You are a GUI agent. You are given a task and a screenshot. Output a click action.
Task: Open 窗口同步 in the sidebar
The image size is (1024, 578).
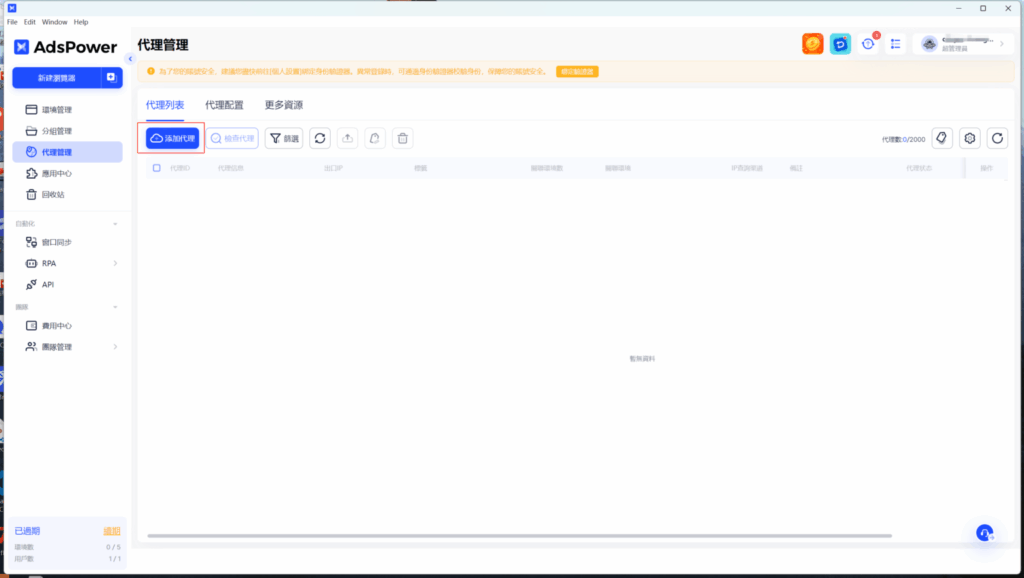[x=67, y=242]
